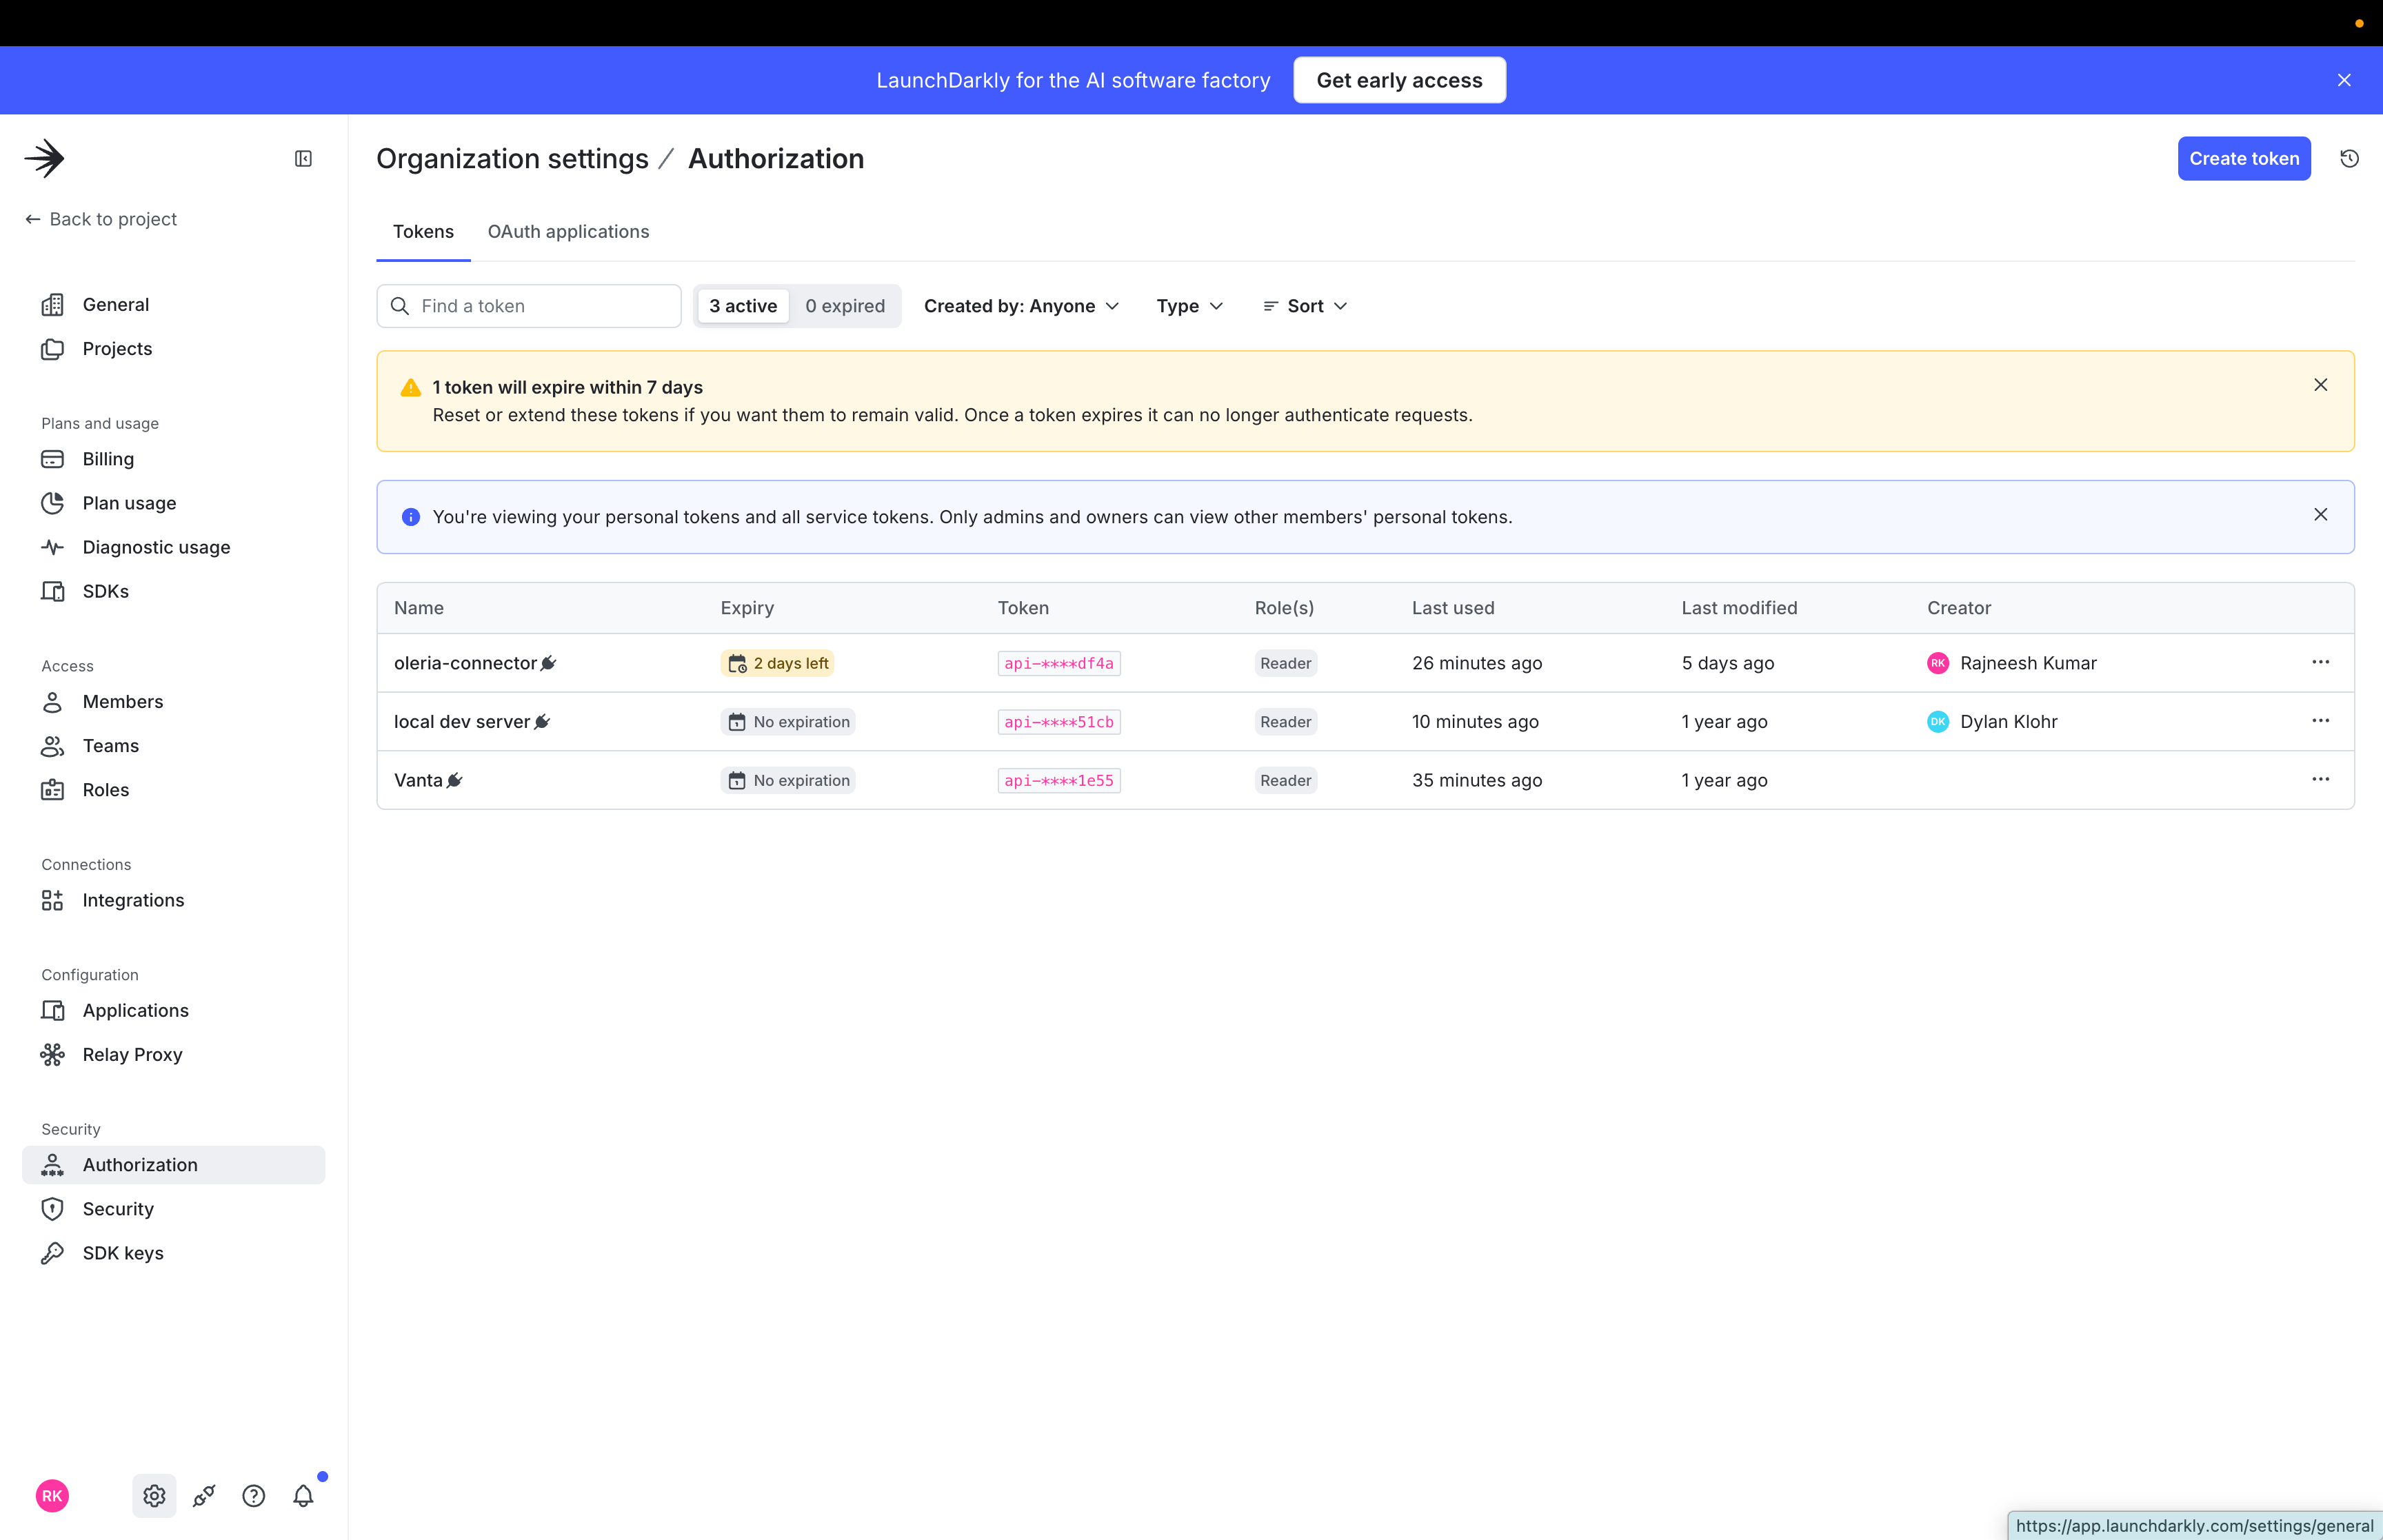Click the api-****51cb token value

(1058, 722)
